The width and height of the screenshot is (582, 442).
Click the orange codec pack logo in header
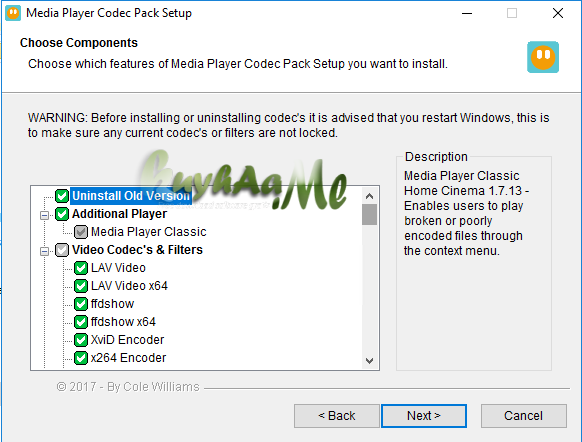click(543, 57)
